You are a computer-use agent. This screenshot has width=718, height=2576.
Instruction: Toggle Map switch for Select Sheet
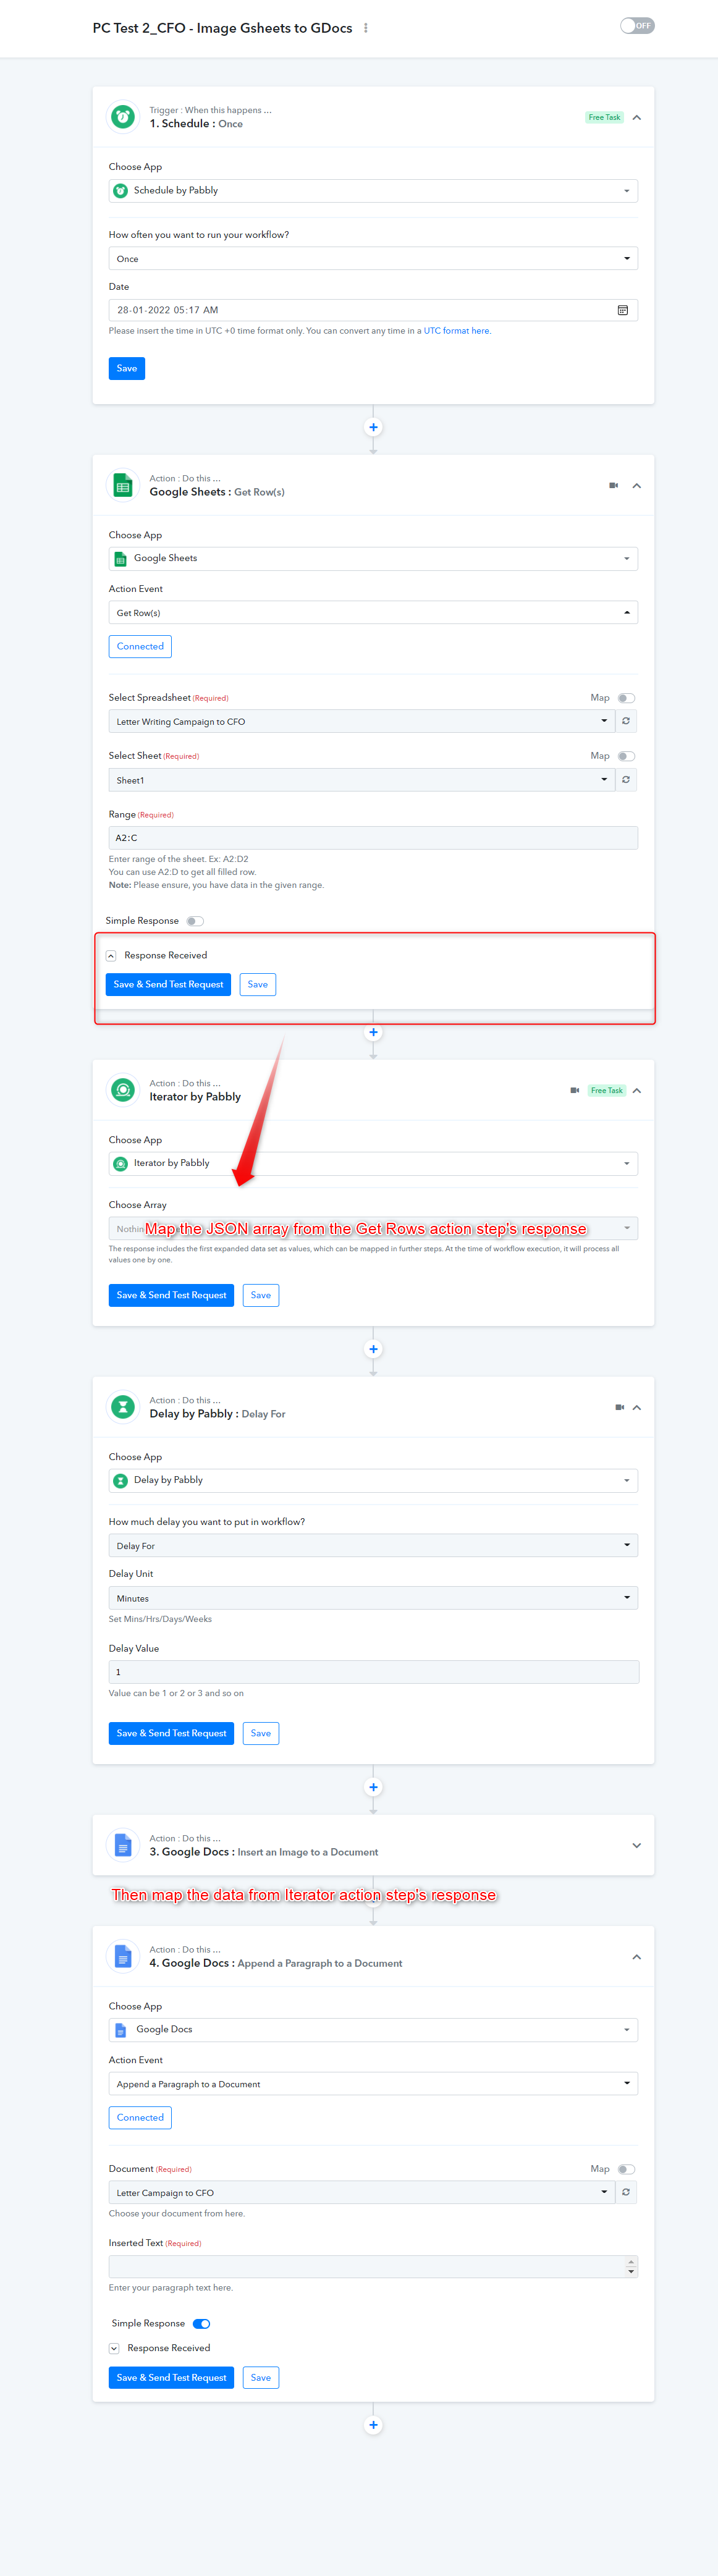(x=626, y=757)
